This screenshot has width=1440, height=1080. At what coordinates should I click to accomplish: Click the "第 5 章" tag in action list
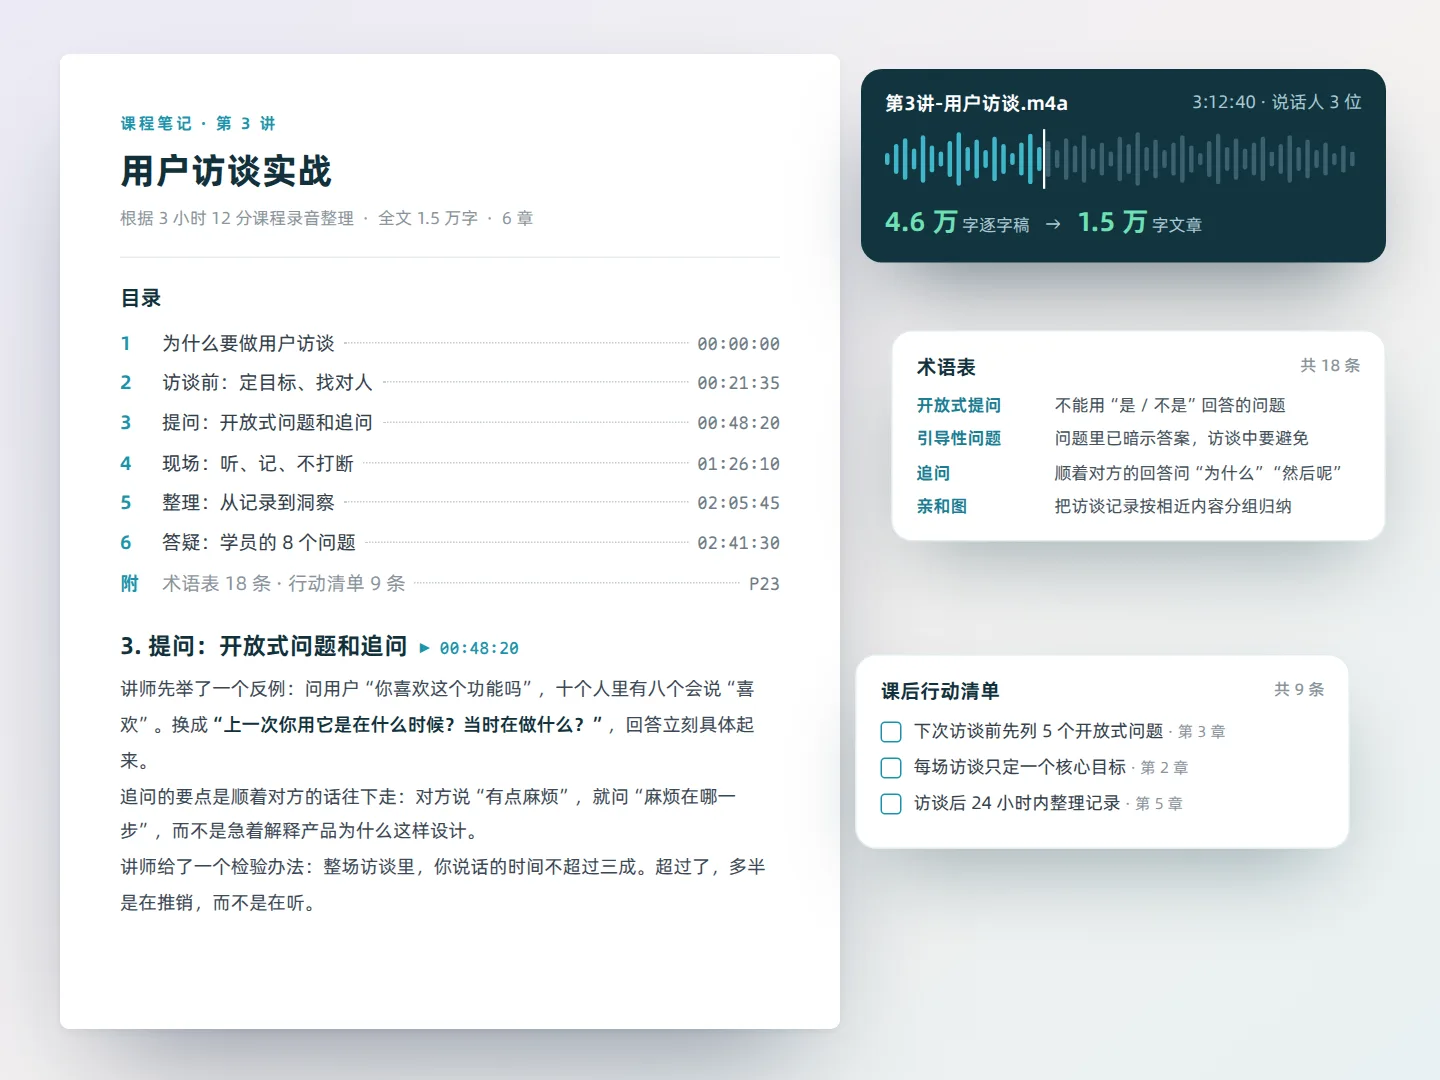tap(1159, 804)
